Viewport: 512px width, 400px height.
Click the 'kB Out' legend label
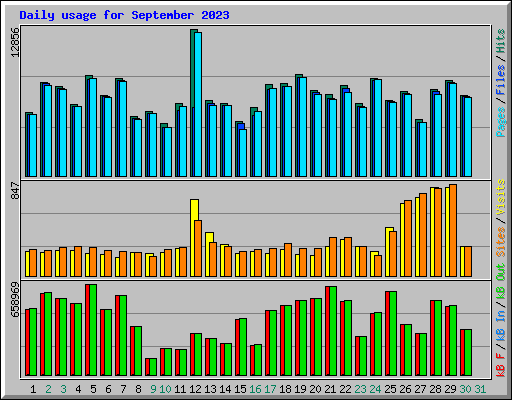[501, 282]
